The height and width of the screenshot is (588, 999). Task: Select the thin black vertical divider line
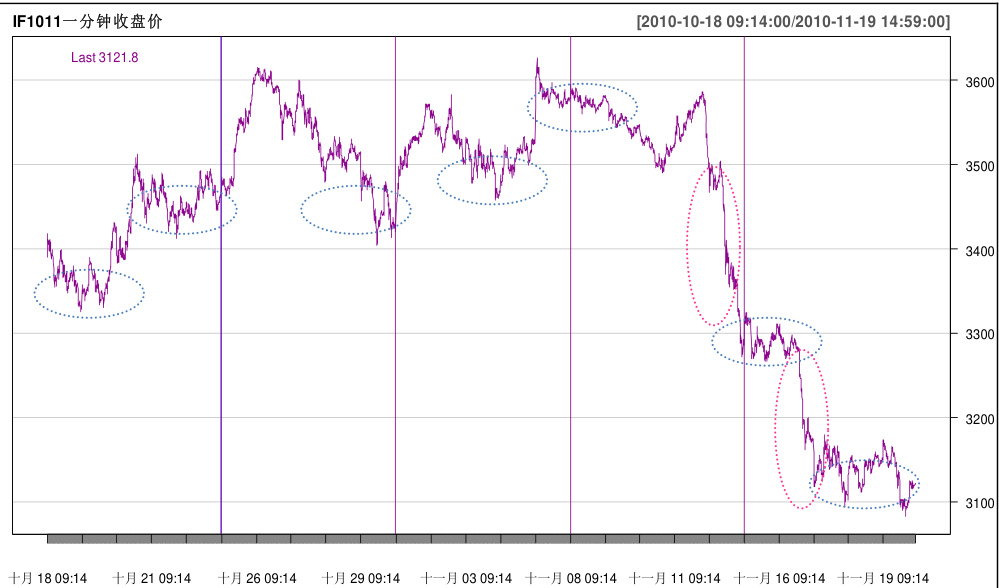pos(396,300)
